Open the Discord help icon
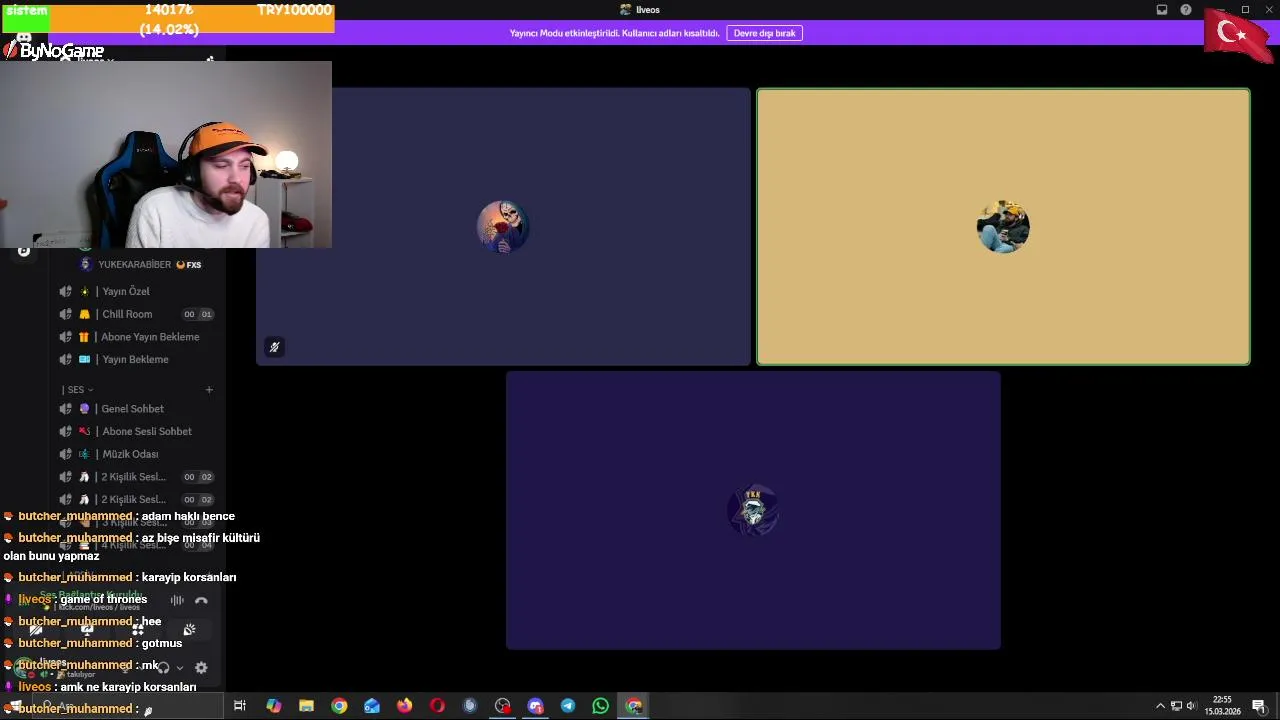 tap(1186, 10)
